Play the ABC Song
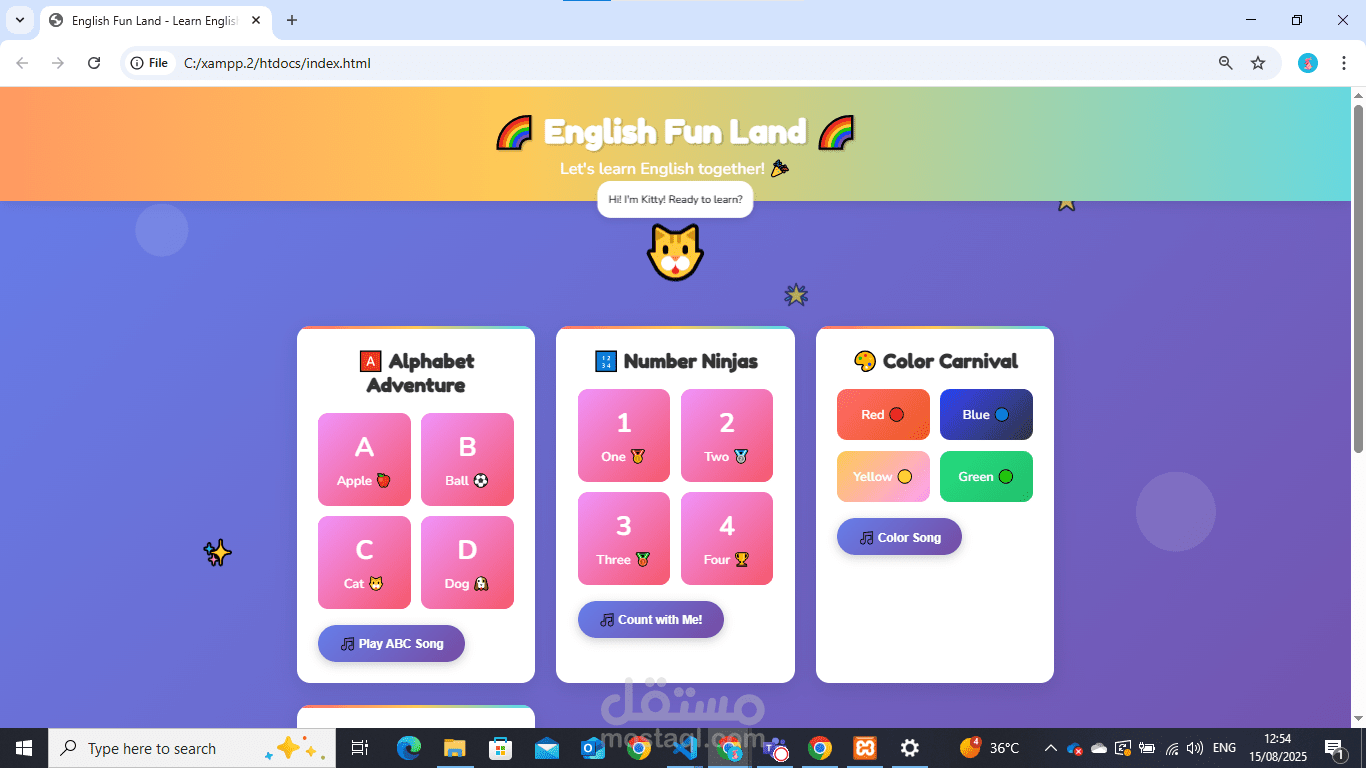1366x768 pixels. (391, 643)
